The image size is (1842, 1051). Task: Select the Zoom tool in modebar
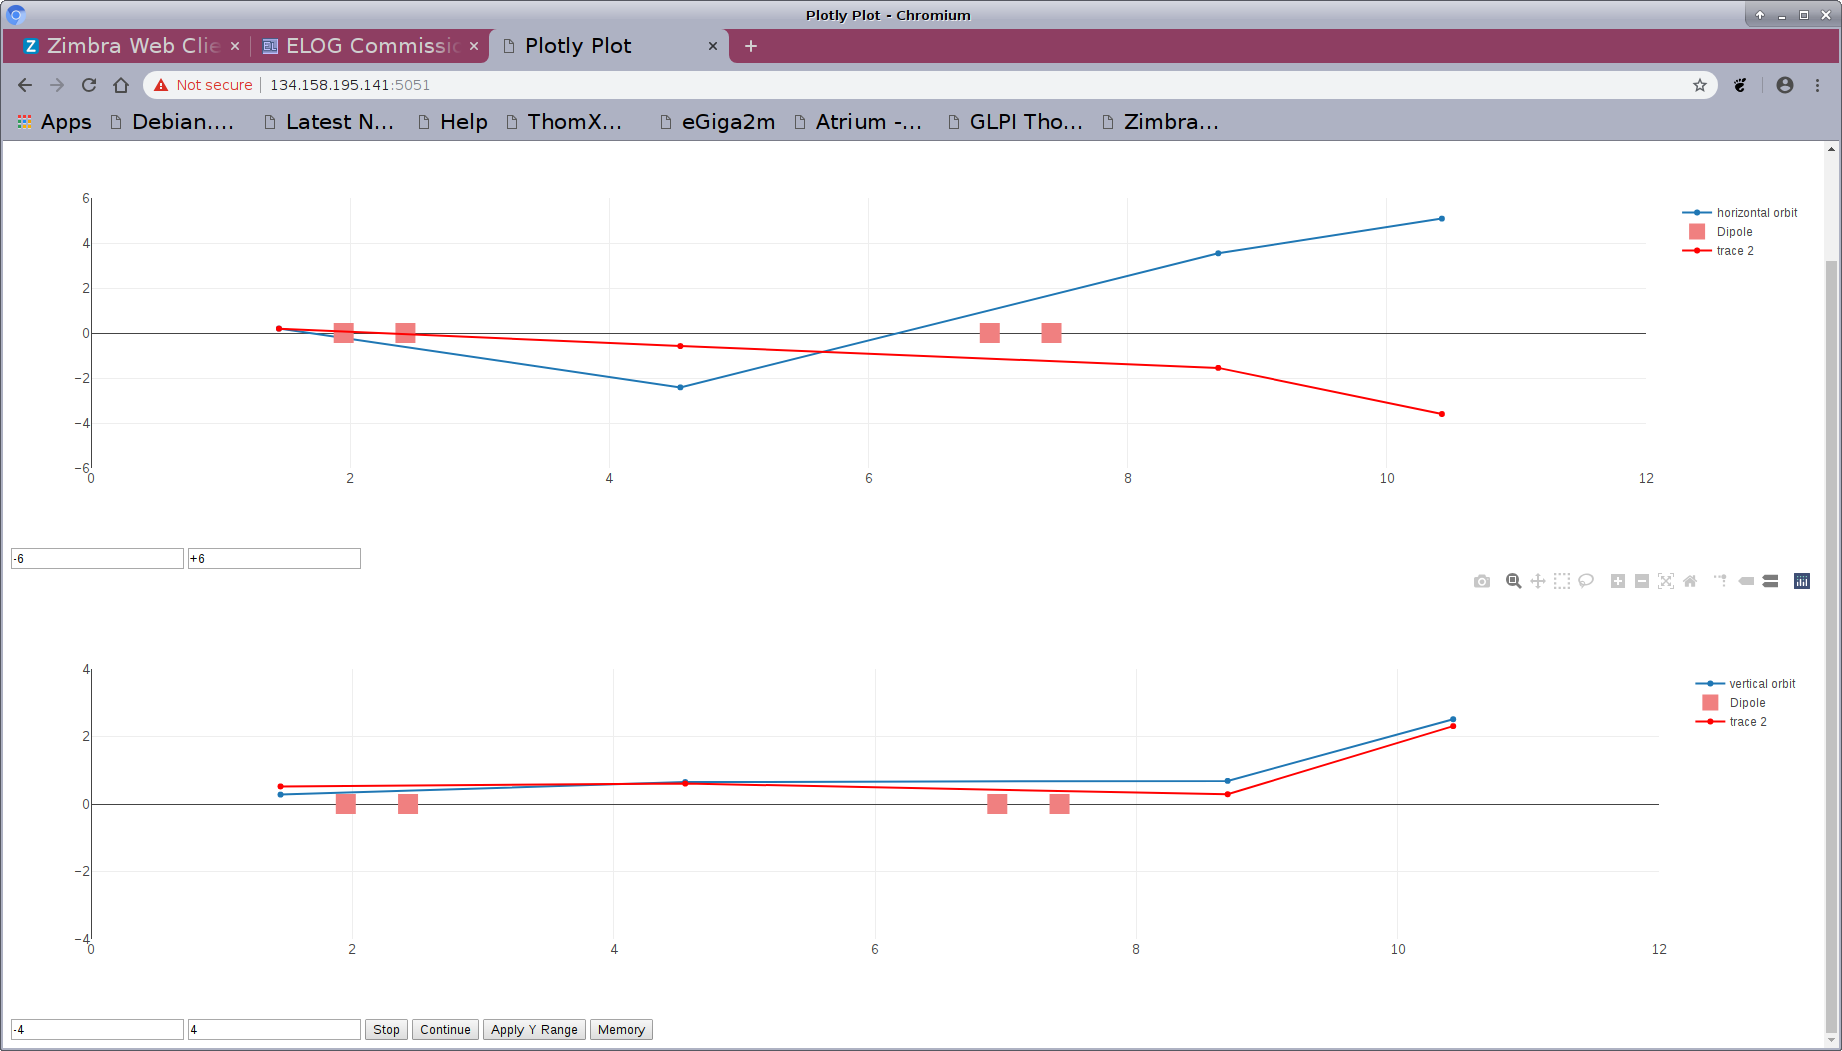click(x=1513, y=581)
